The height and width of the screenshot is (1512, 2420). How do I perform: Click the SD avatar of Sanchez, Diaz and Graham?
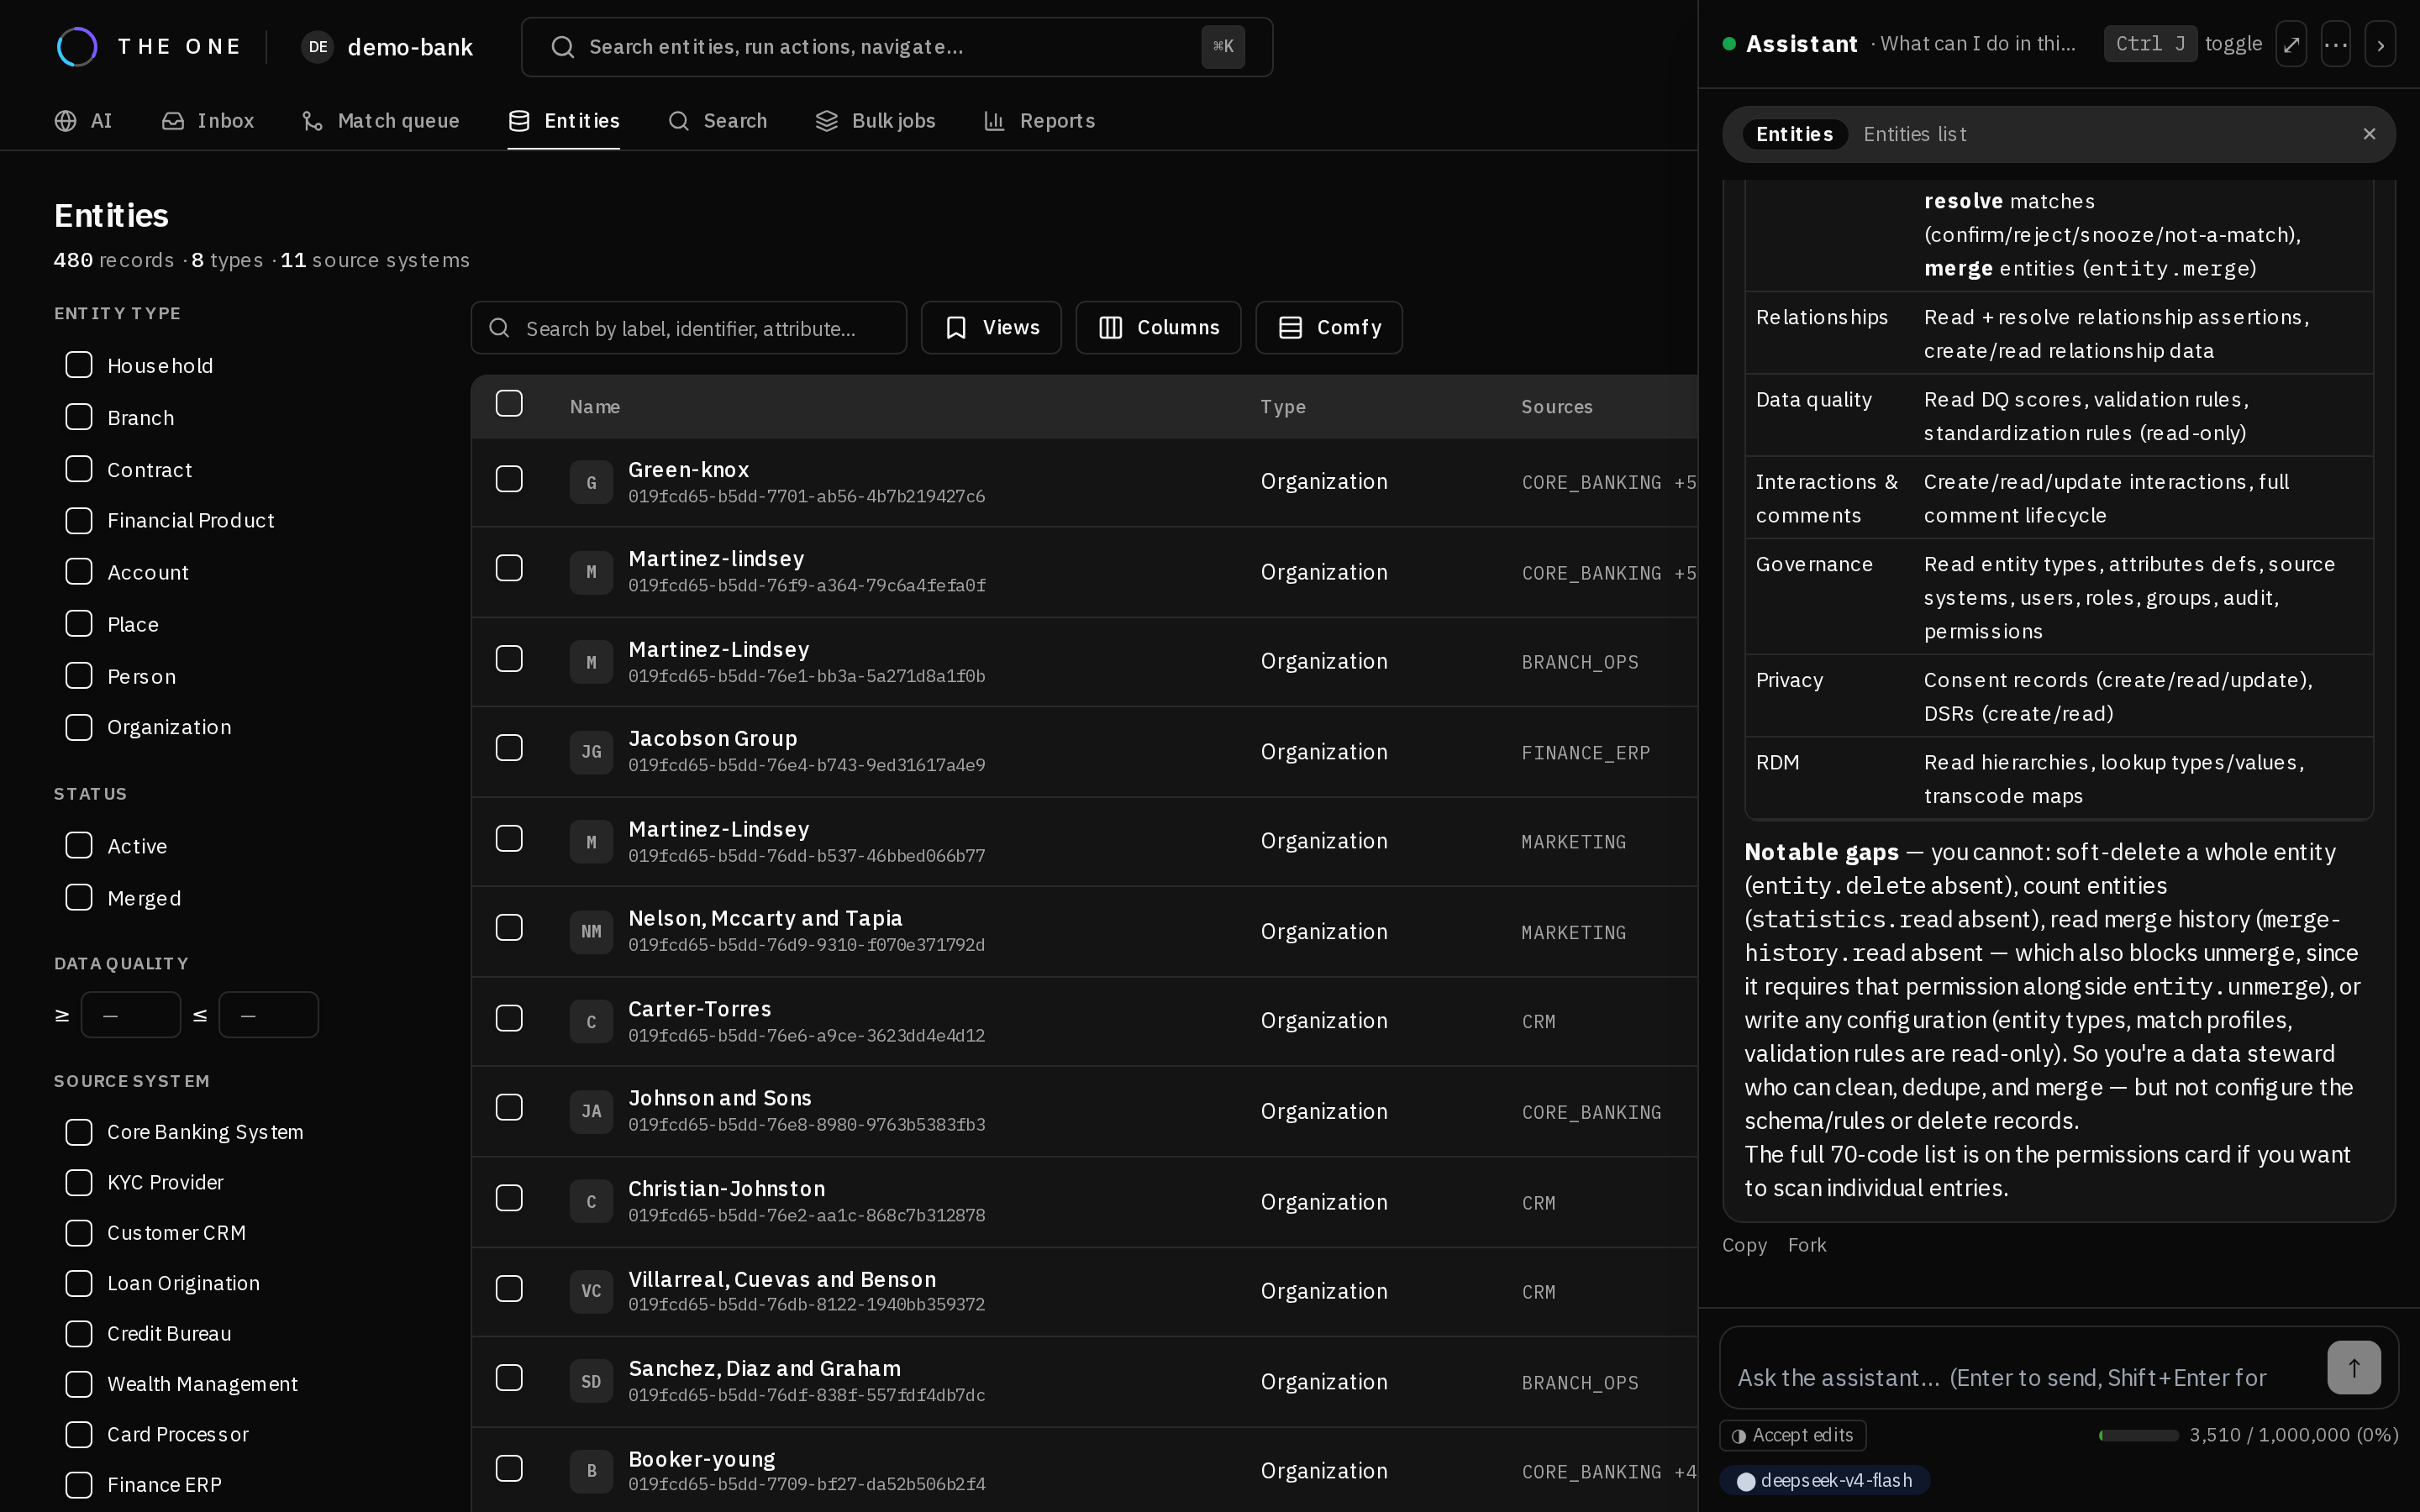tap(591, 1381)
